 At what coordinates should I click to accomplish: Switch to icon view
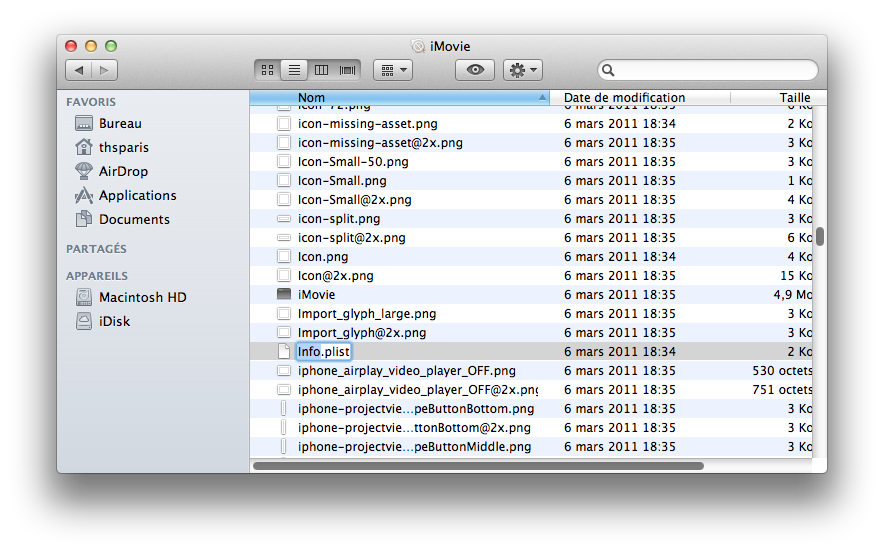pyautogui.click(x=268, y=70)
